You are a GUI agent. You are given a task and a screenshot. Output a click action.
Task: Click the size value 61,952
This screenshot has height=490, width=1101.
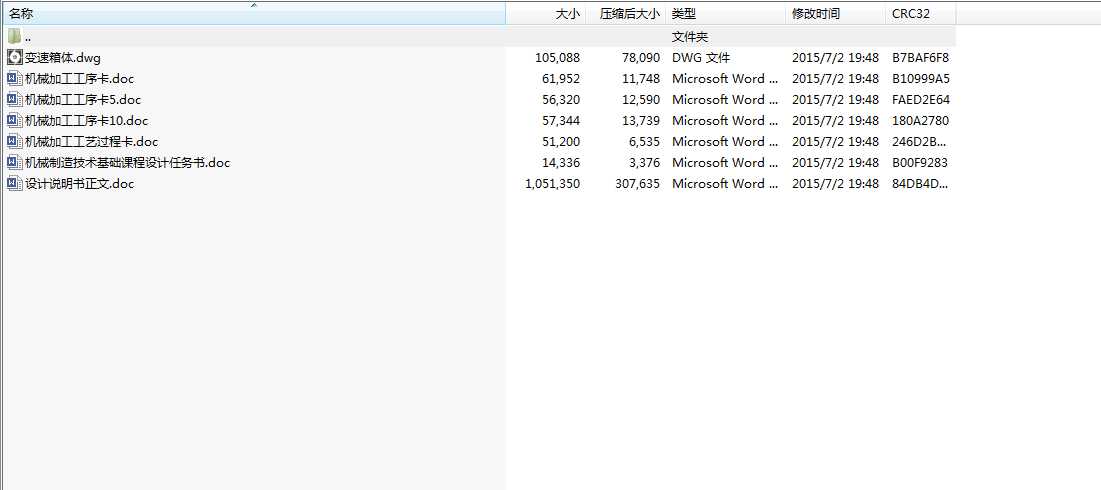(x=561, y=79)
